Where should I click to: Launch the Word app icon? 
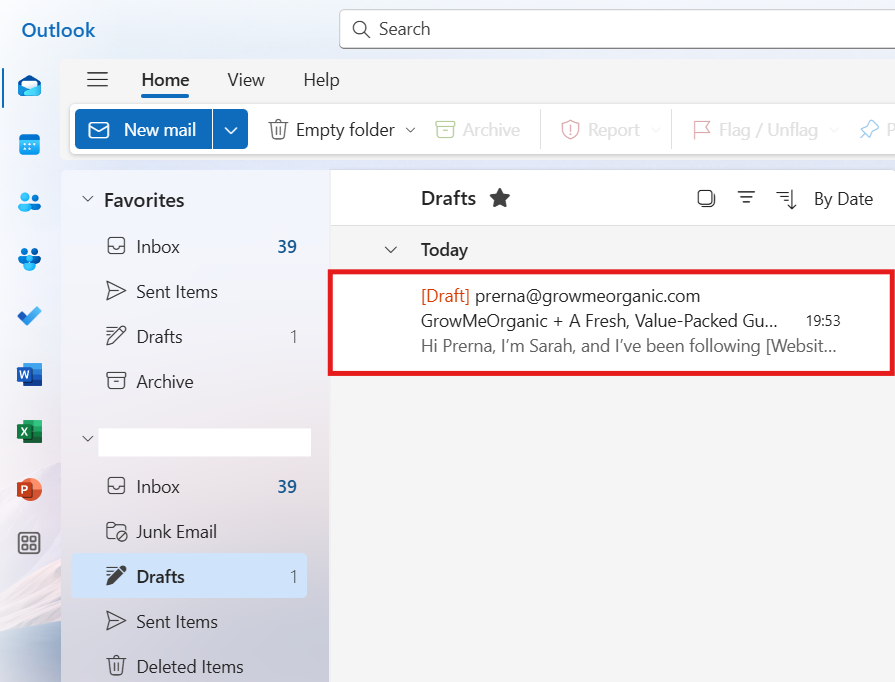click(29, 374)
